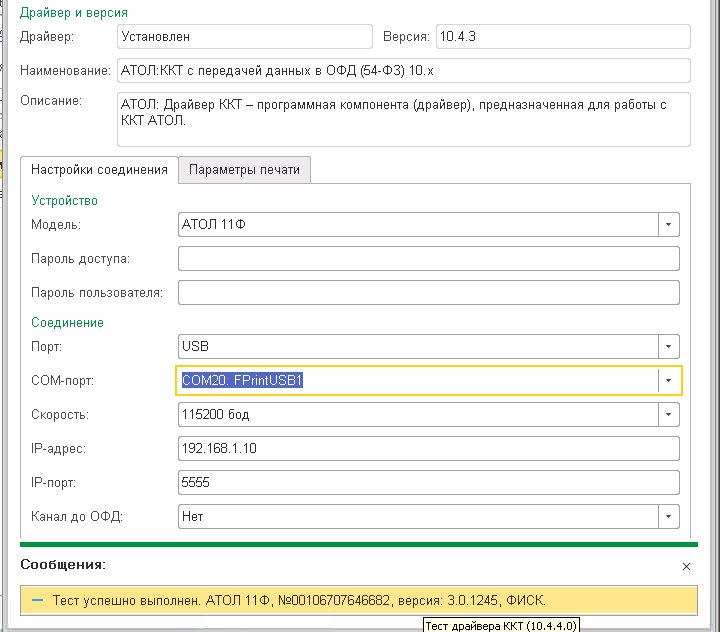Expand the Порт dropdown list

[669, 346]
